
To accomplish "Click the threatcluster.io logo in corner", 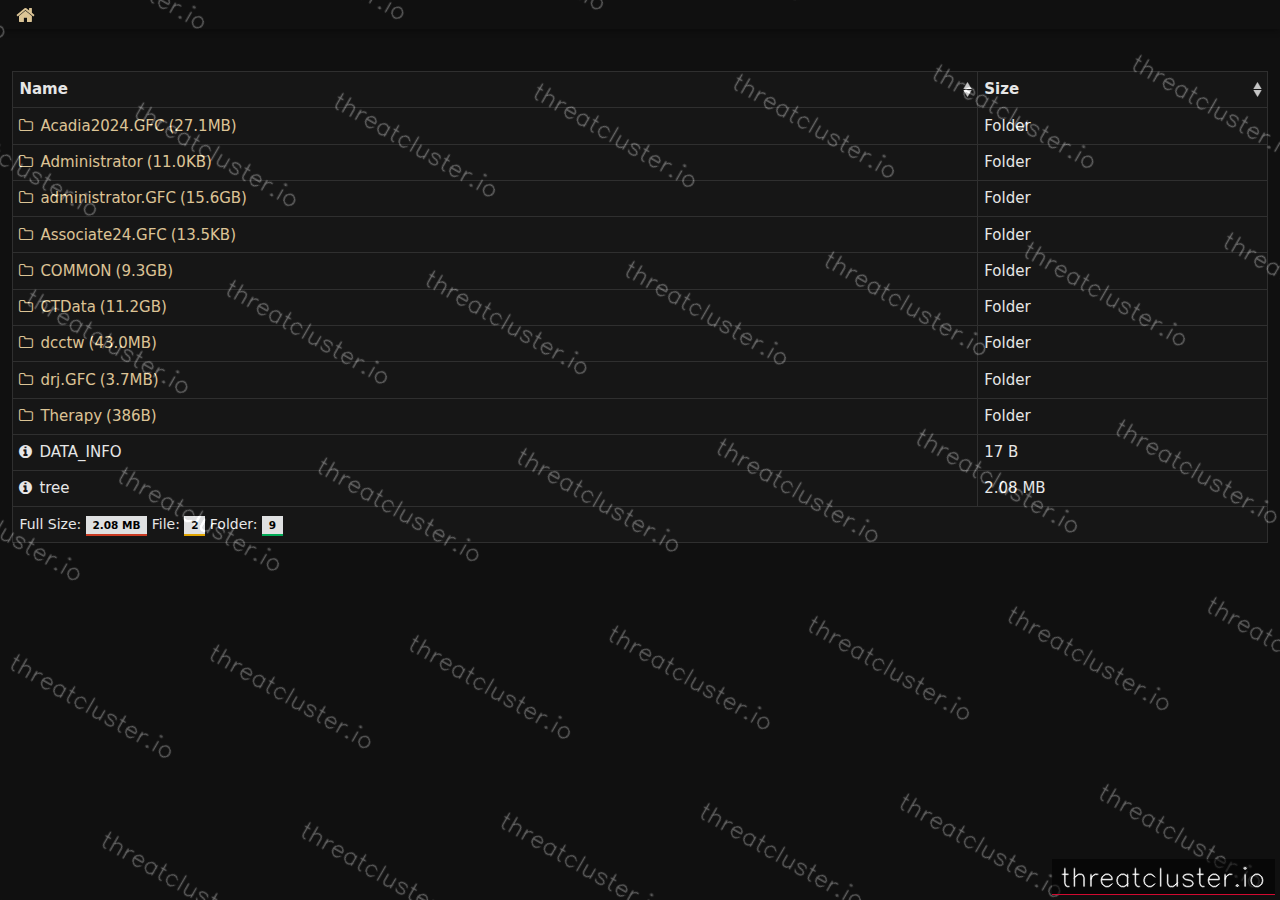I will pos(1163,878).
